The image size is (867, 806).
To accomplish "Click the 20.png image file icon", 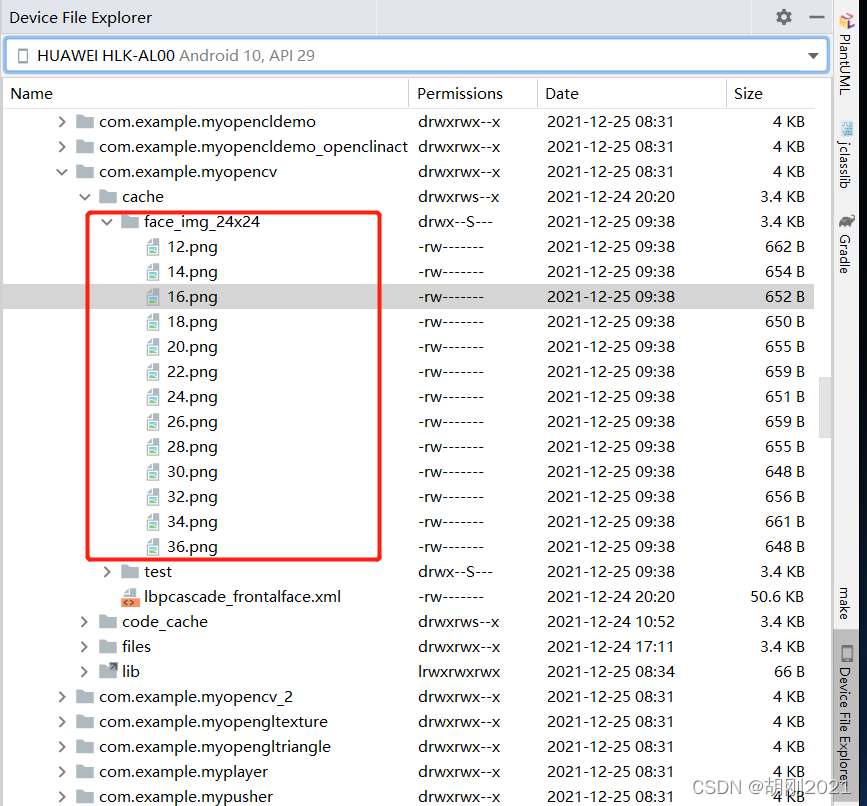I will tap(153, 347).
